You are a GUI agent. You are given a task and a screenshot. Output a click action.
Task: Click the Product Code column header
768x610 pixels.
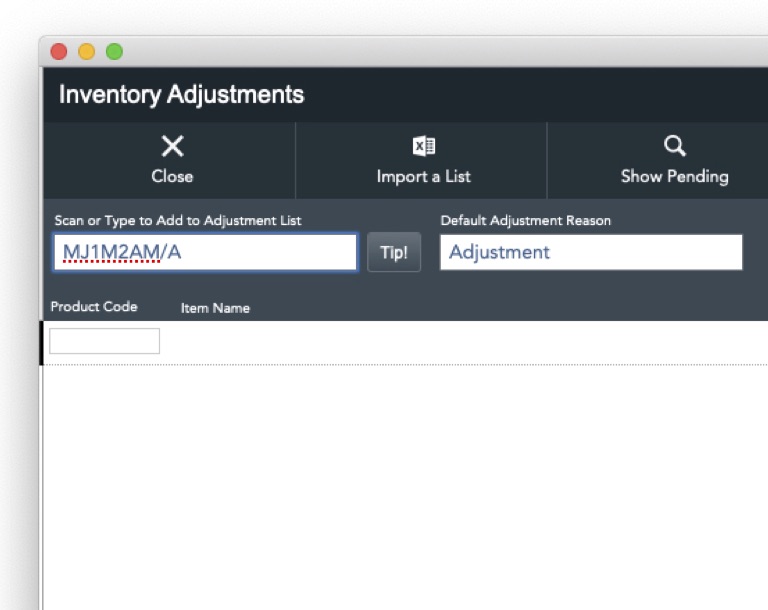(x=94, y=307)
